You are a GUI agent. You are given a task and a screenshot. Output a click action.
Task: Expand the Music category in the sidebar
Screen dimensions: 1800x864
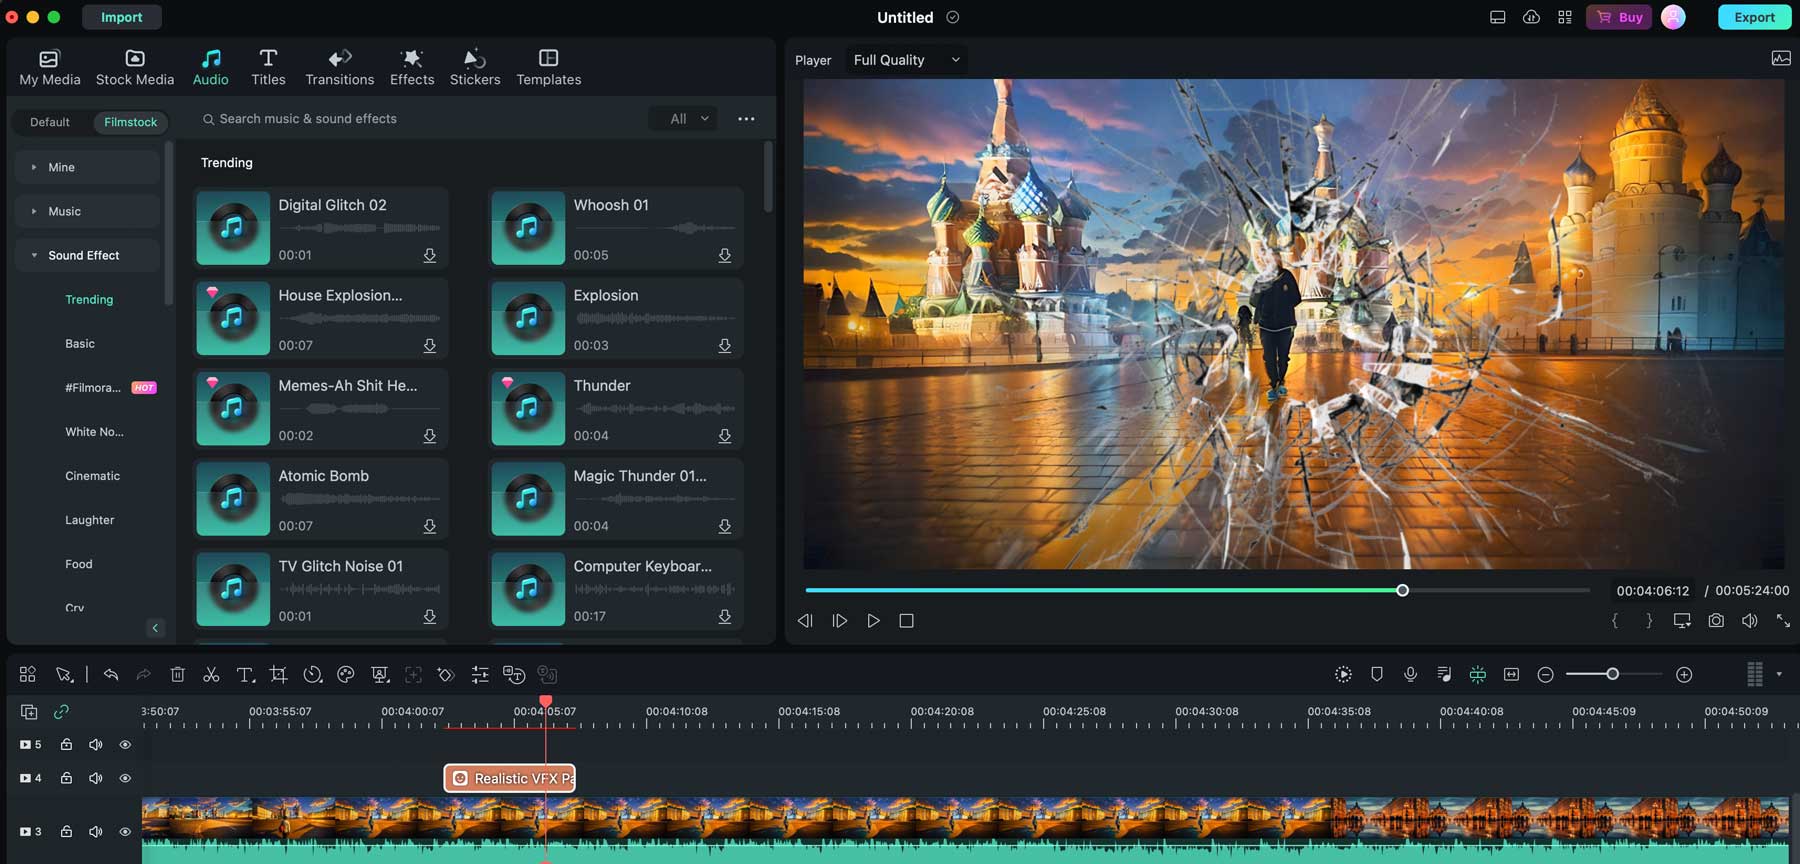64,211
